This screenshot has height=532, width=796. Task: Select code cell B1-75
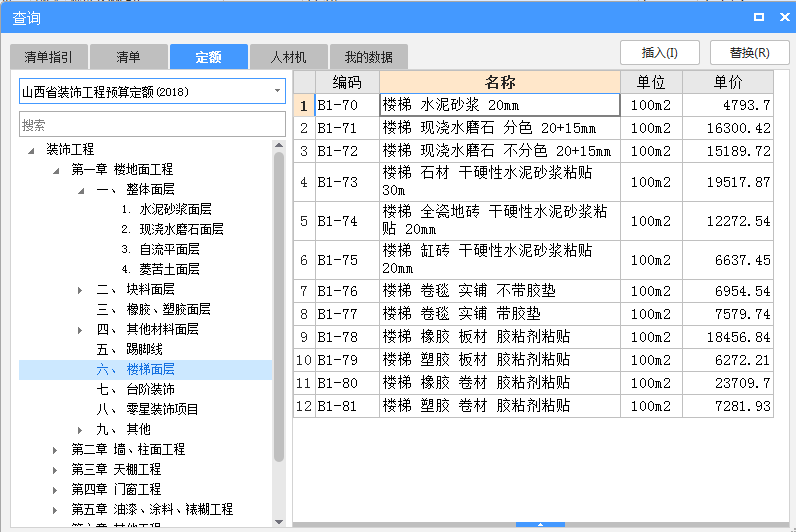tap(347, 260)
